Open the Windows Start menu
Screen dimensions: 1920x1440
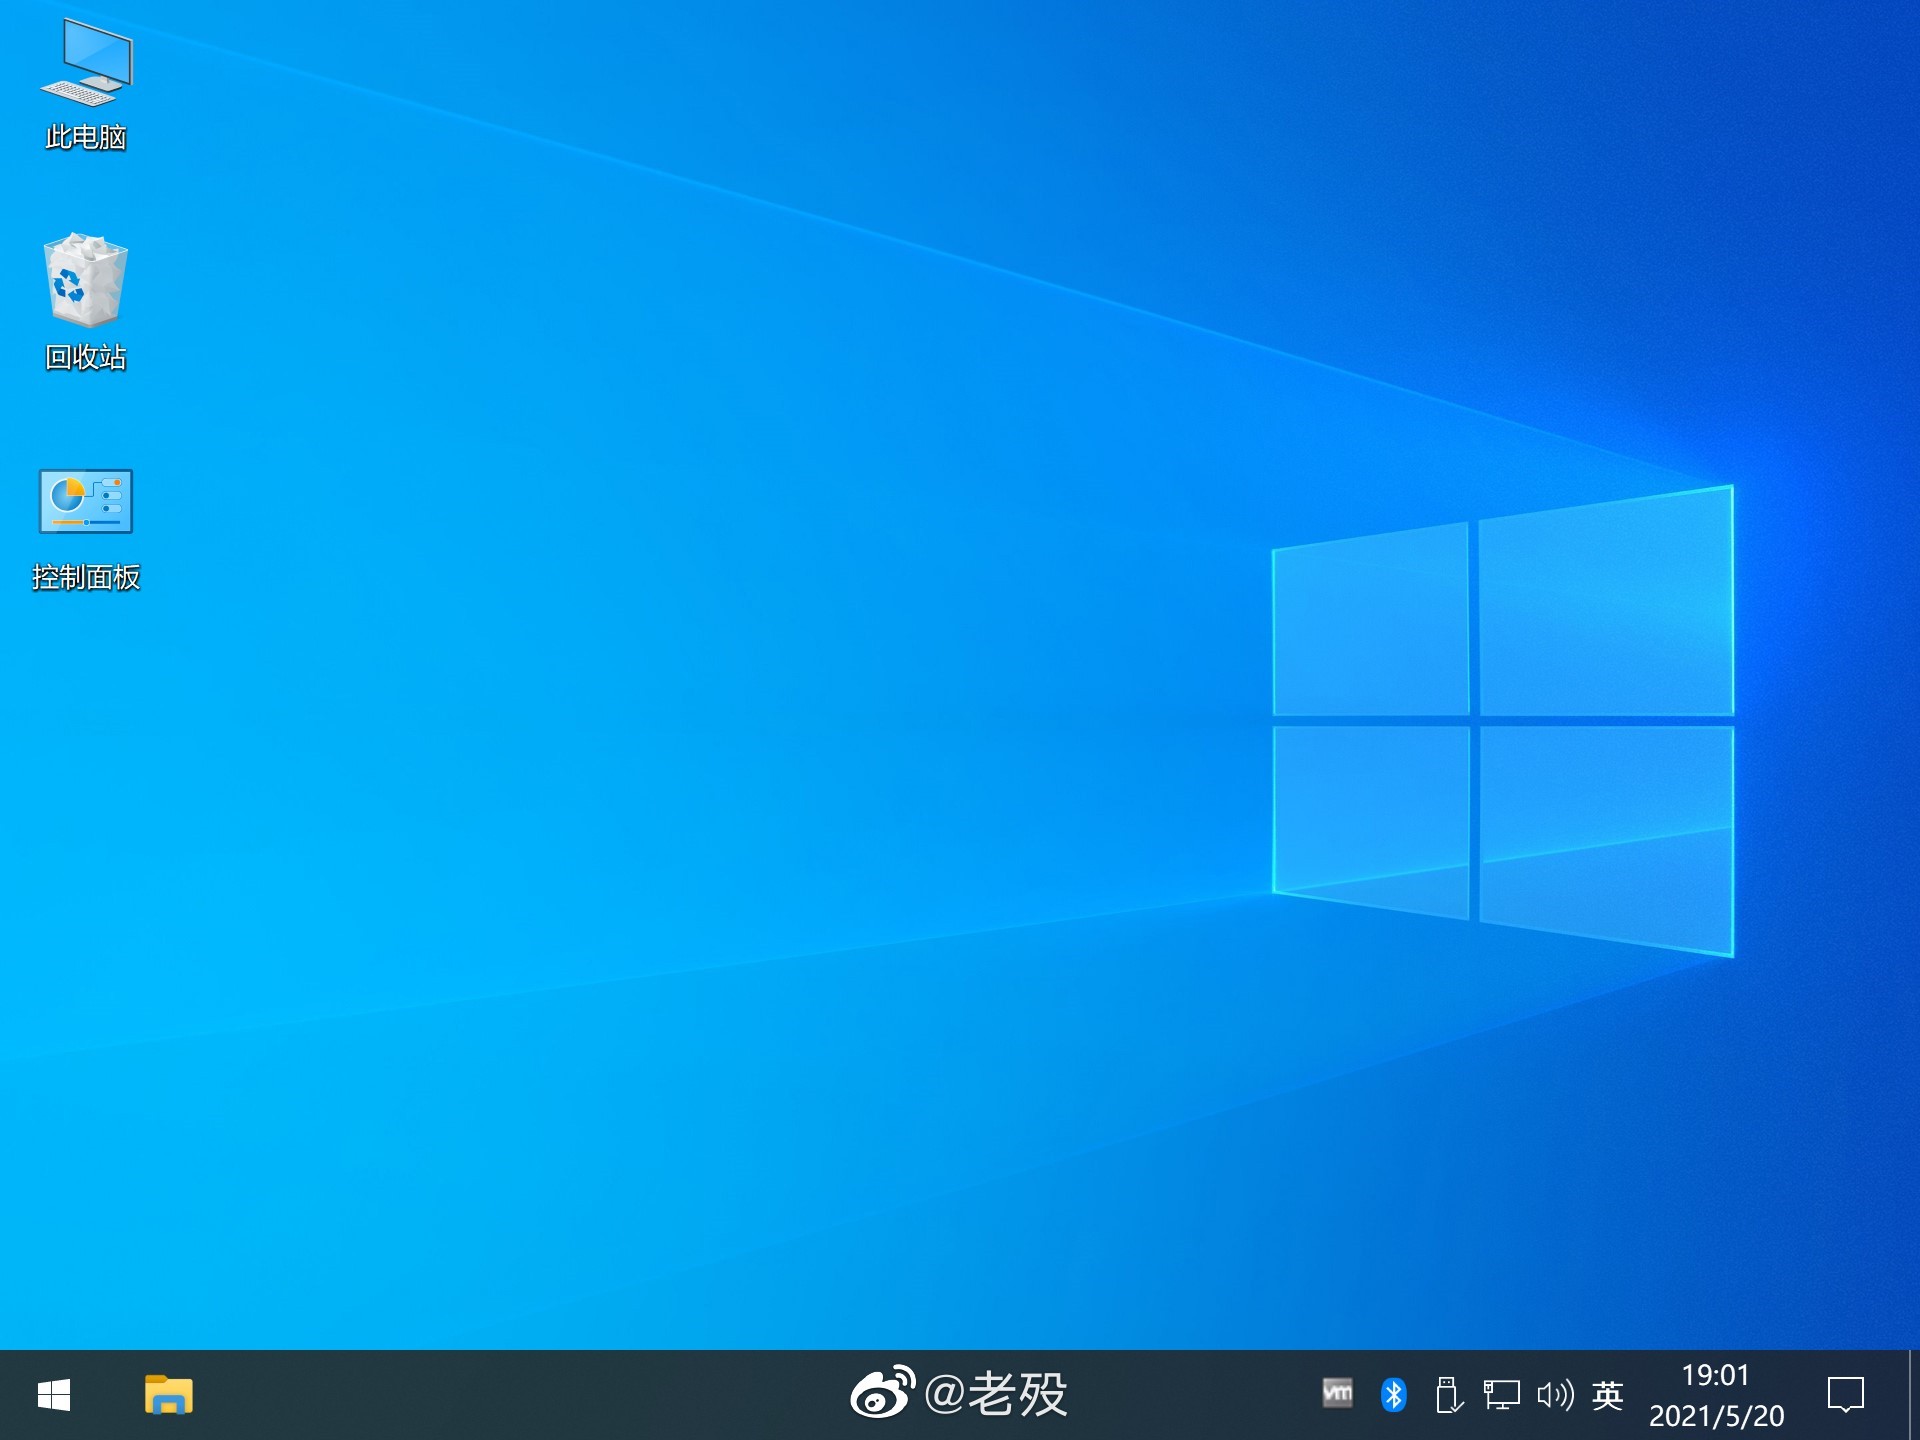pyautogui.click(x=54, y=1395)
